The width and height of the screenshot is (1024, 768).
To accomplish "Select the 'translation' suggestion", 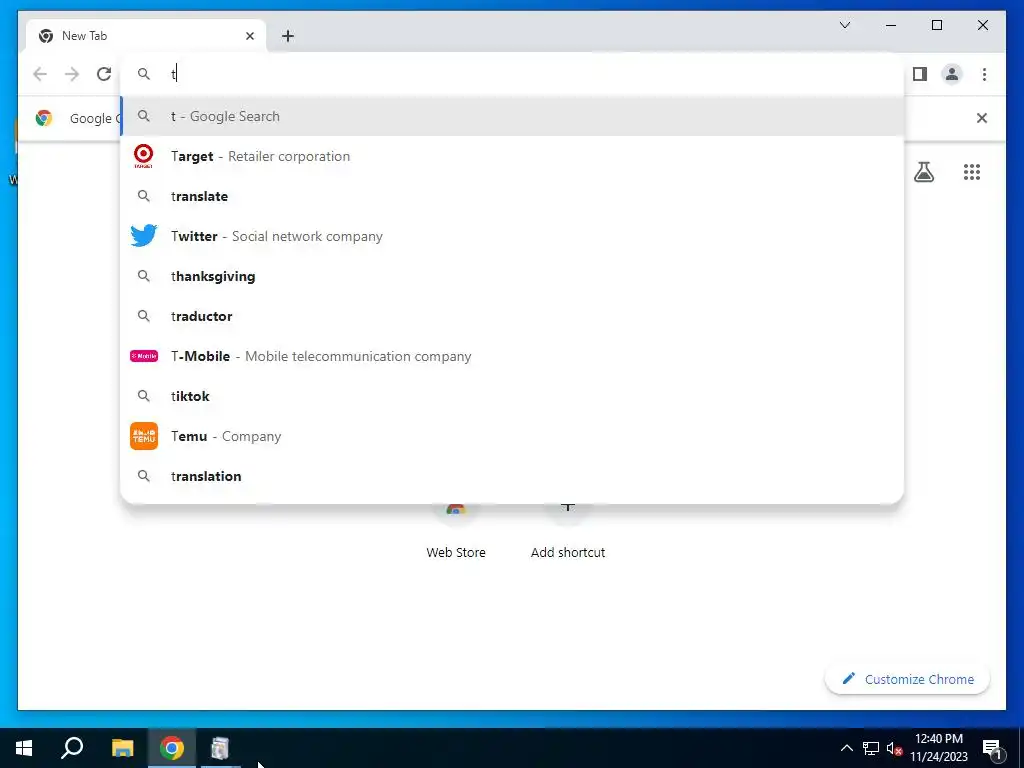I will pos(513,476).
